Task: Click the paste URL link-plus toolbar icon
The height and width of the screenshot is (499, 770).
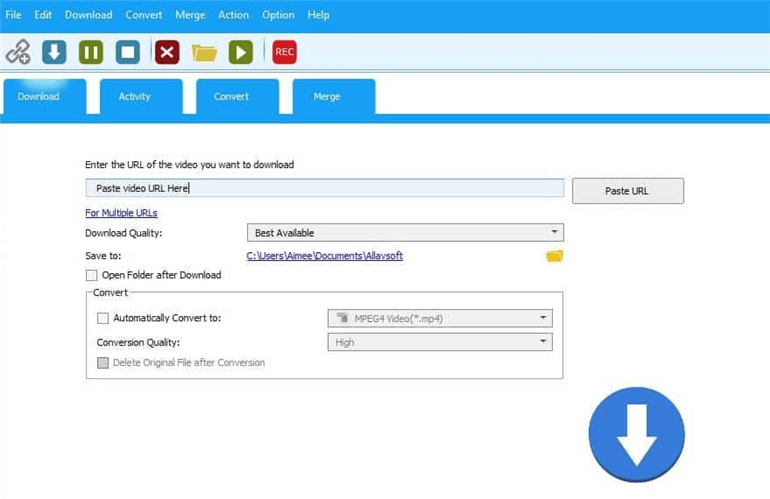Action: pyautogui.click(x=18, y=52)
